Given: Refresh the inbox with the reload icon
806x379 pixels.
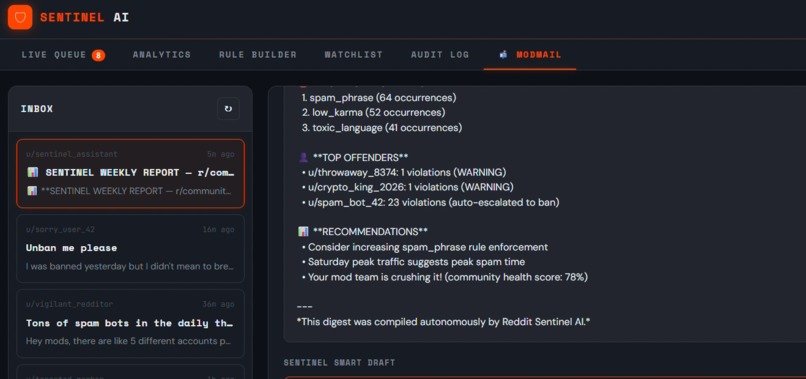Looking at the screenshot, I should click(228, 109).
